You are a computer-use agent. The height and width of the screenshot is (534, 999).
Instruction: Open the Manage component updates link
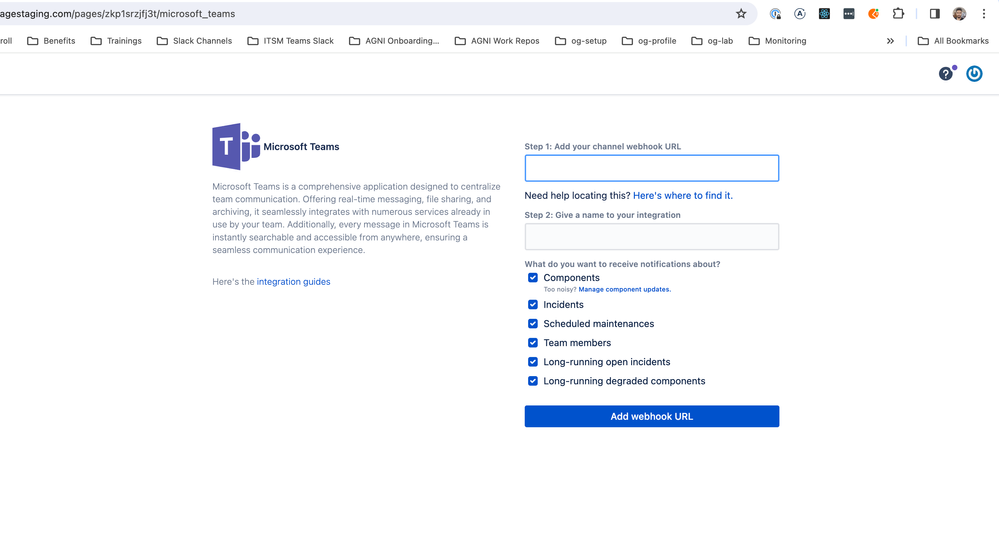(x=624, y=289)
